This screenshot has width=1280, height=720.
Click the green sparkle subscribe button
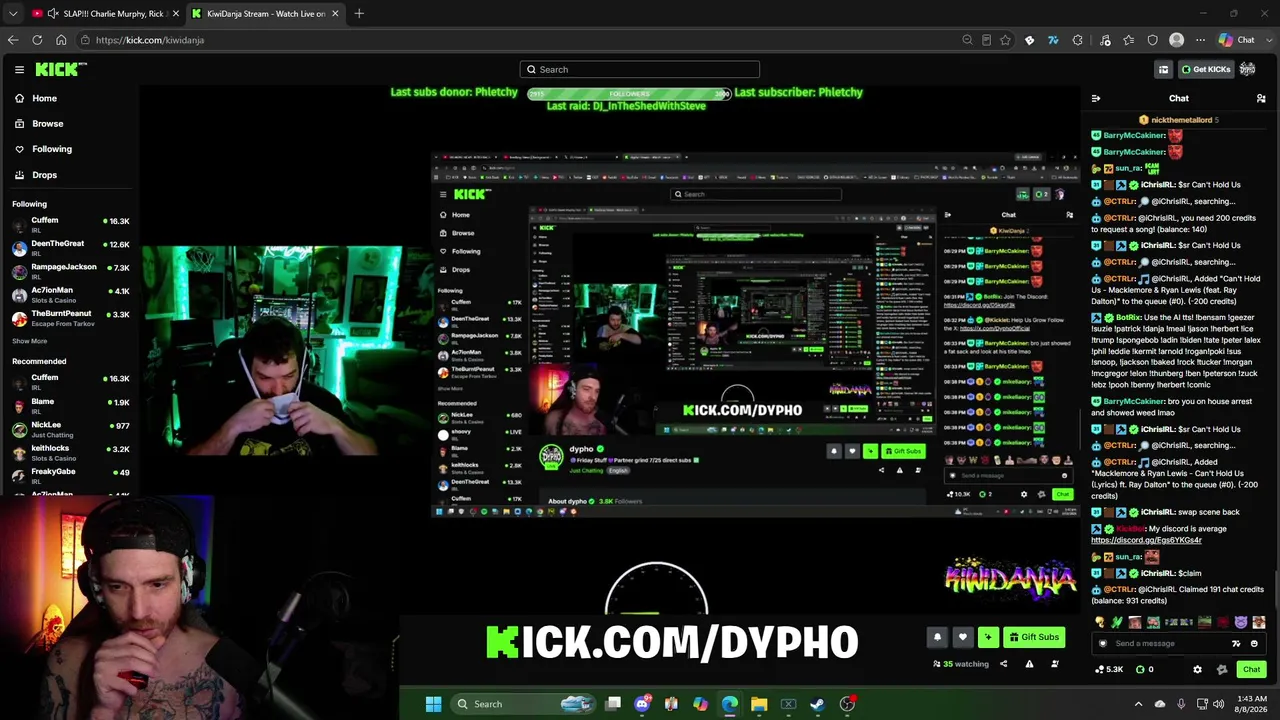pos(988,637)
